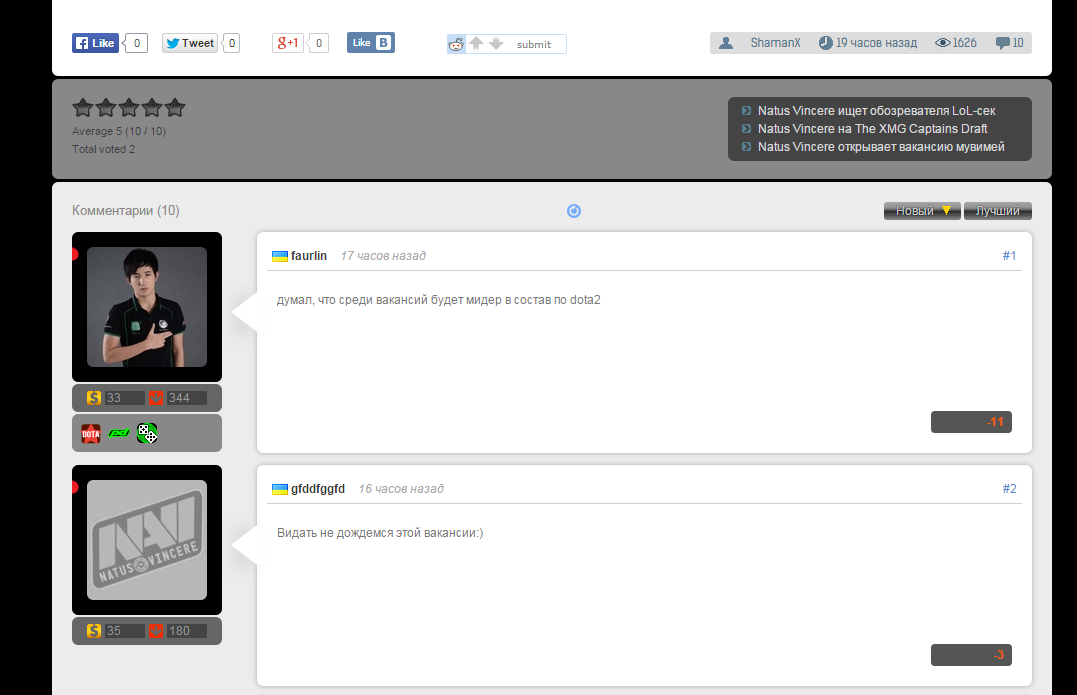This screenshot has width=1077, height=695.
Task: Open gfddfggfd's NaVi avatar
Action: click(147, 540)
